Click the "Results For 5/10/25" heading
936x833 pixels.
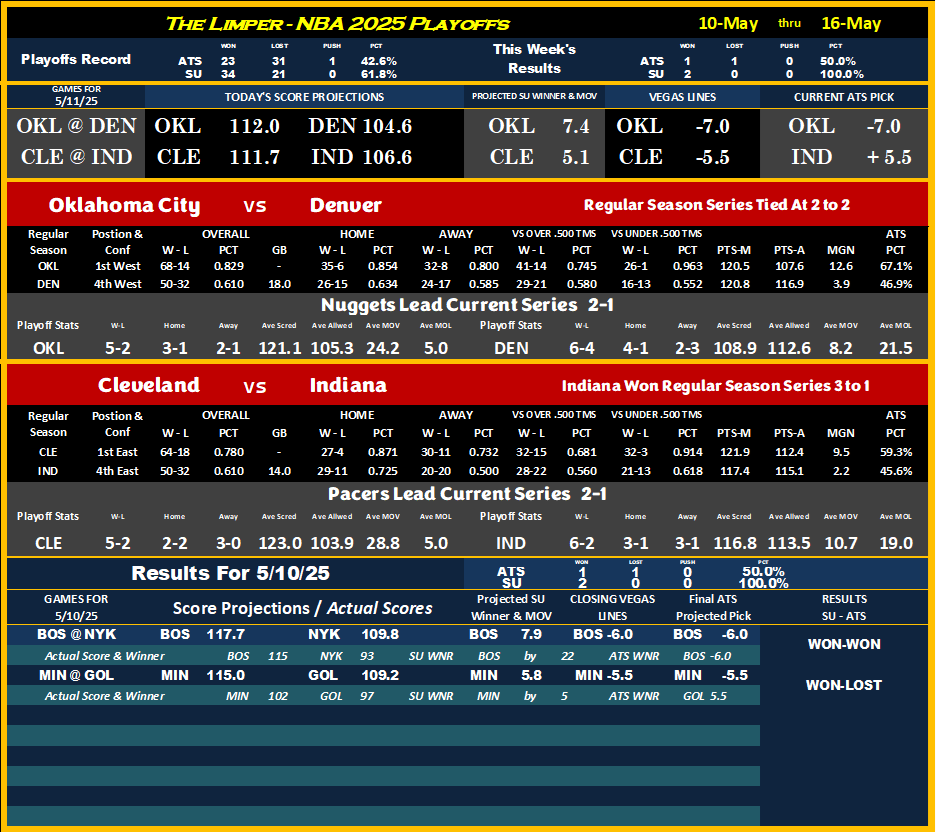point(230,573)
